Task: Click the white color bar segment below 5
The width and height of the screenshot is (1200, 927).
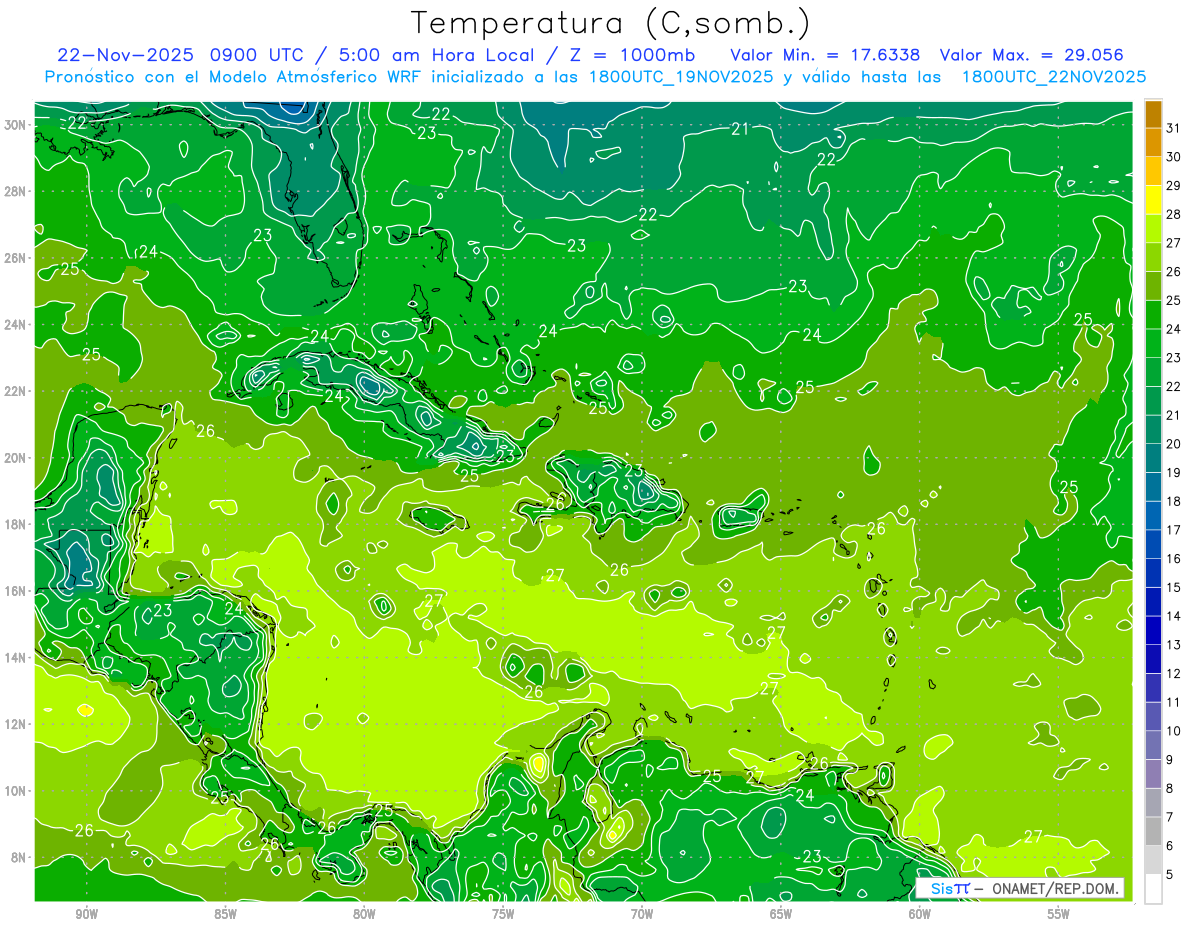Action: click(1153, 888)
